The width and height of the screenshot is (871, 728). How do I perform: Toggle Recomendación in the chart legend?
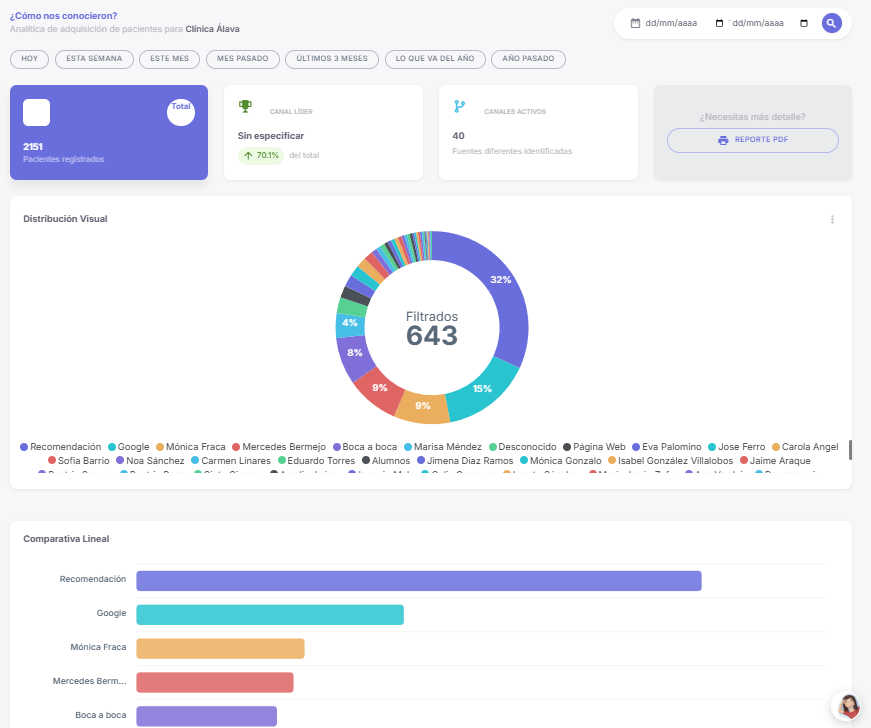coord(61,447)
